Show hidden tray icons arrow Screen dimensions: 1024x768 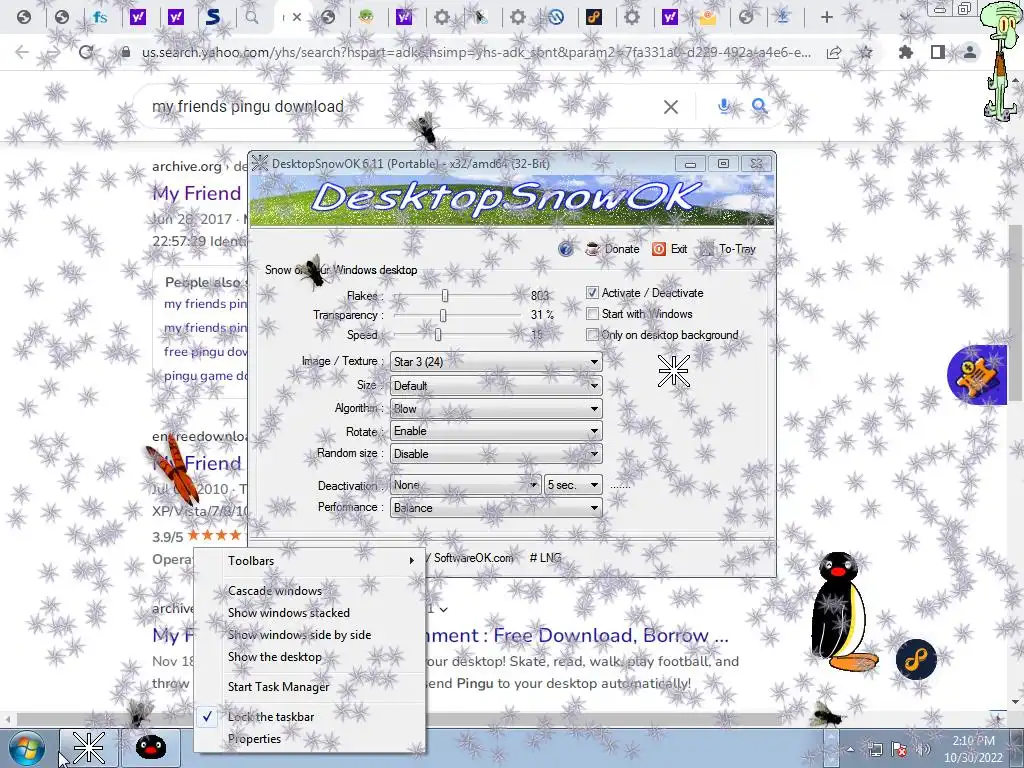tap(850, 750)
